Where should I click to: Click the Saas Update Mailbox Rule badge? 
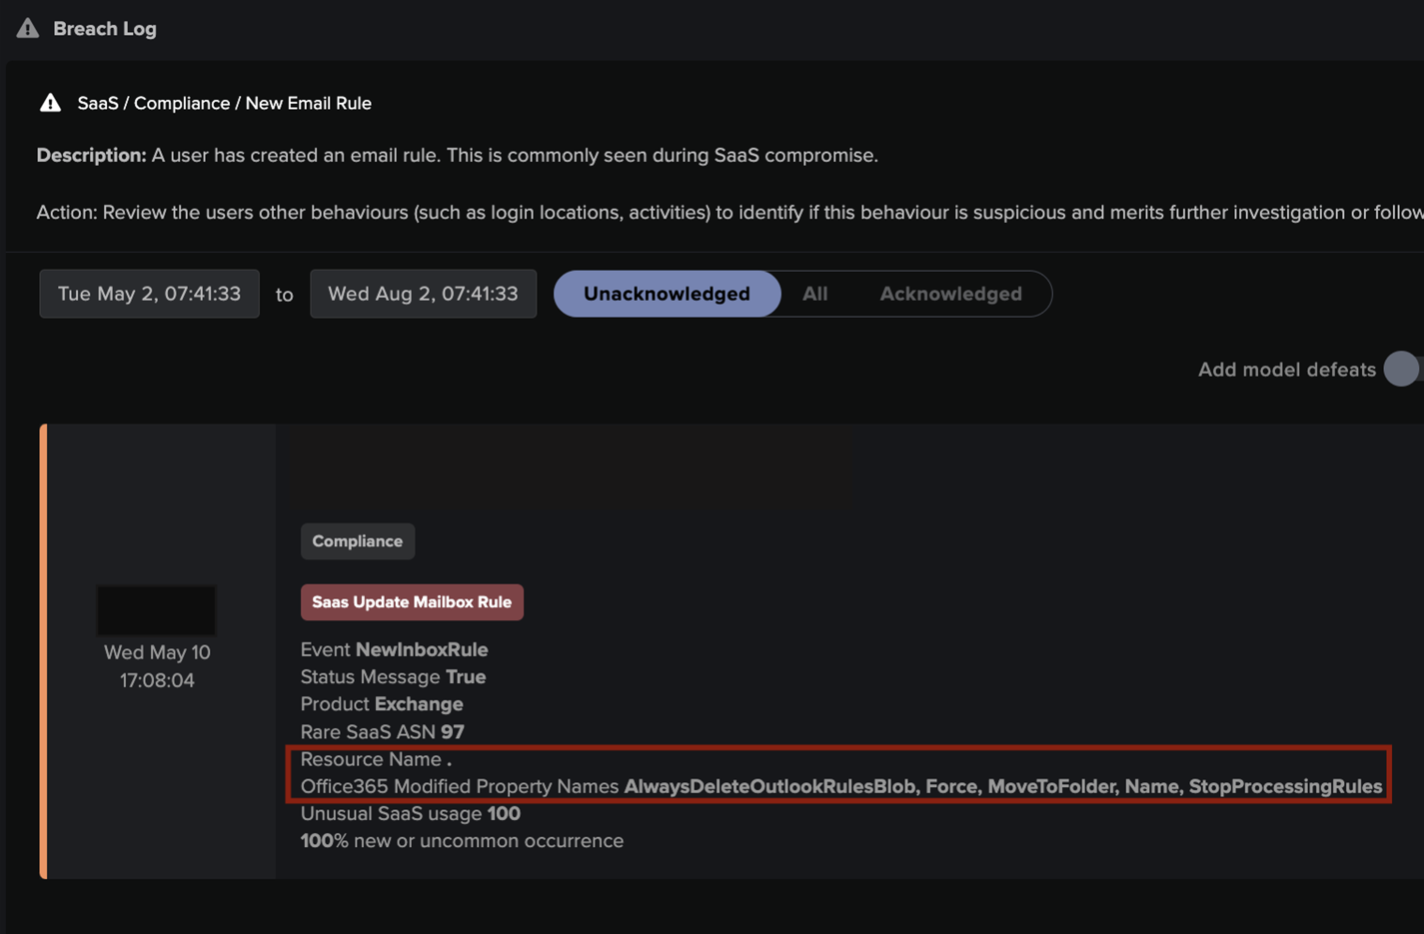[411, 602]
